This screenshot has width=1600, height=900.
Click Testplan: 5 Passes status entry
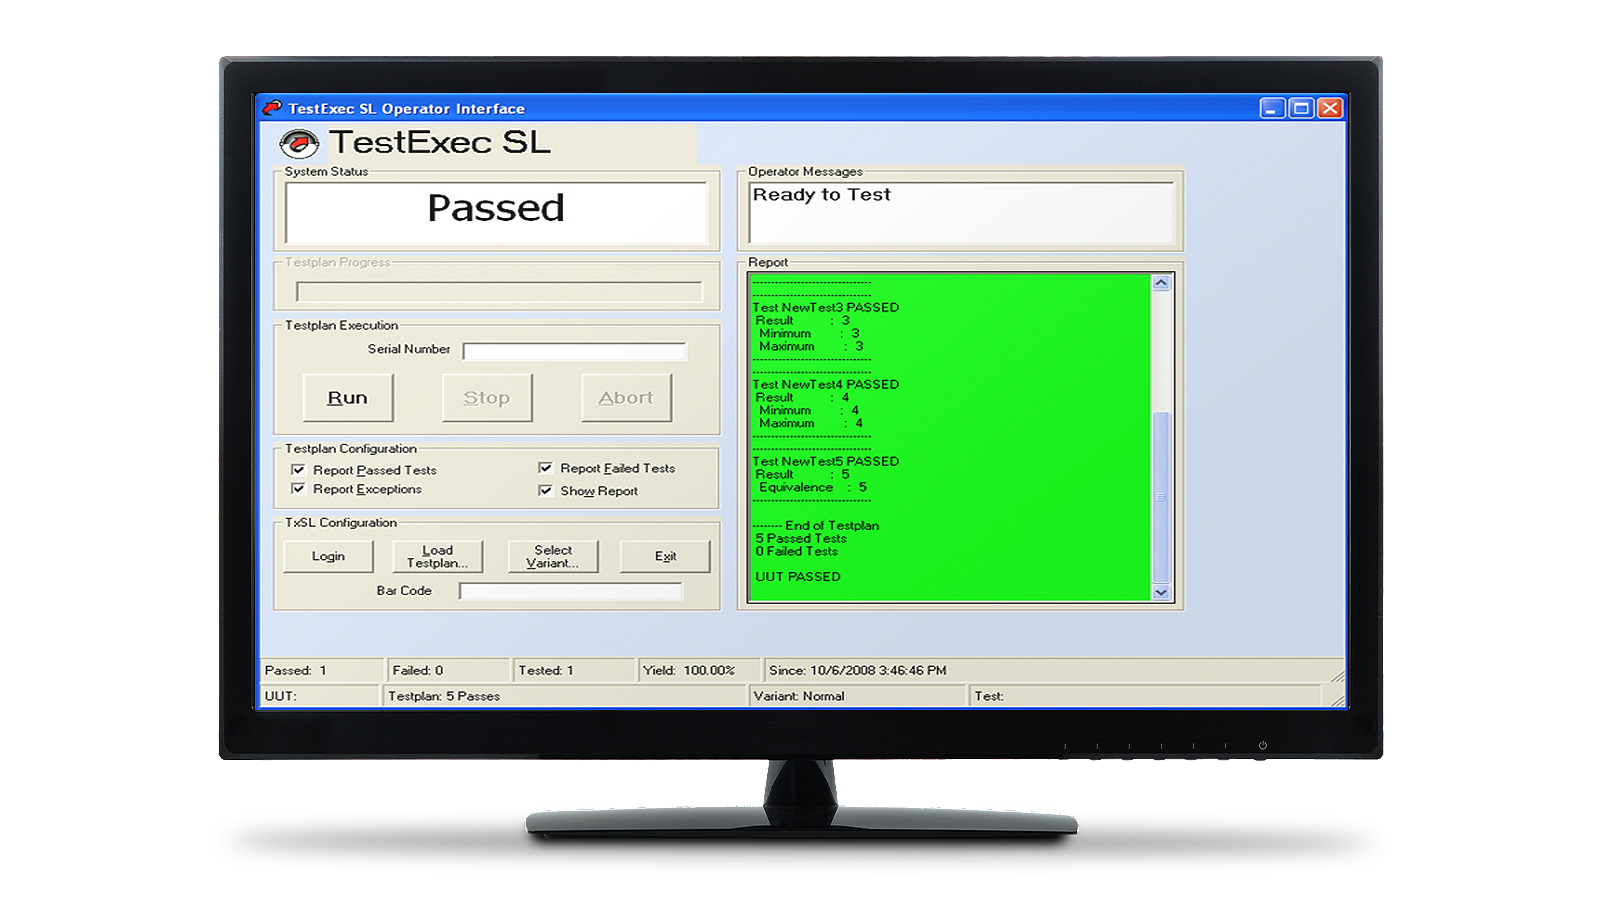point(565,696)
